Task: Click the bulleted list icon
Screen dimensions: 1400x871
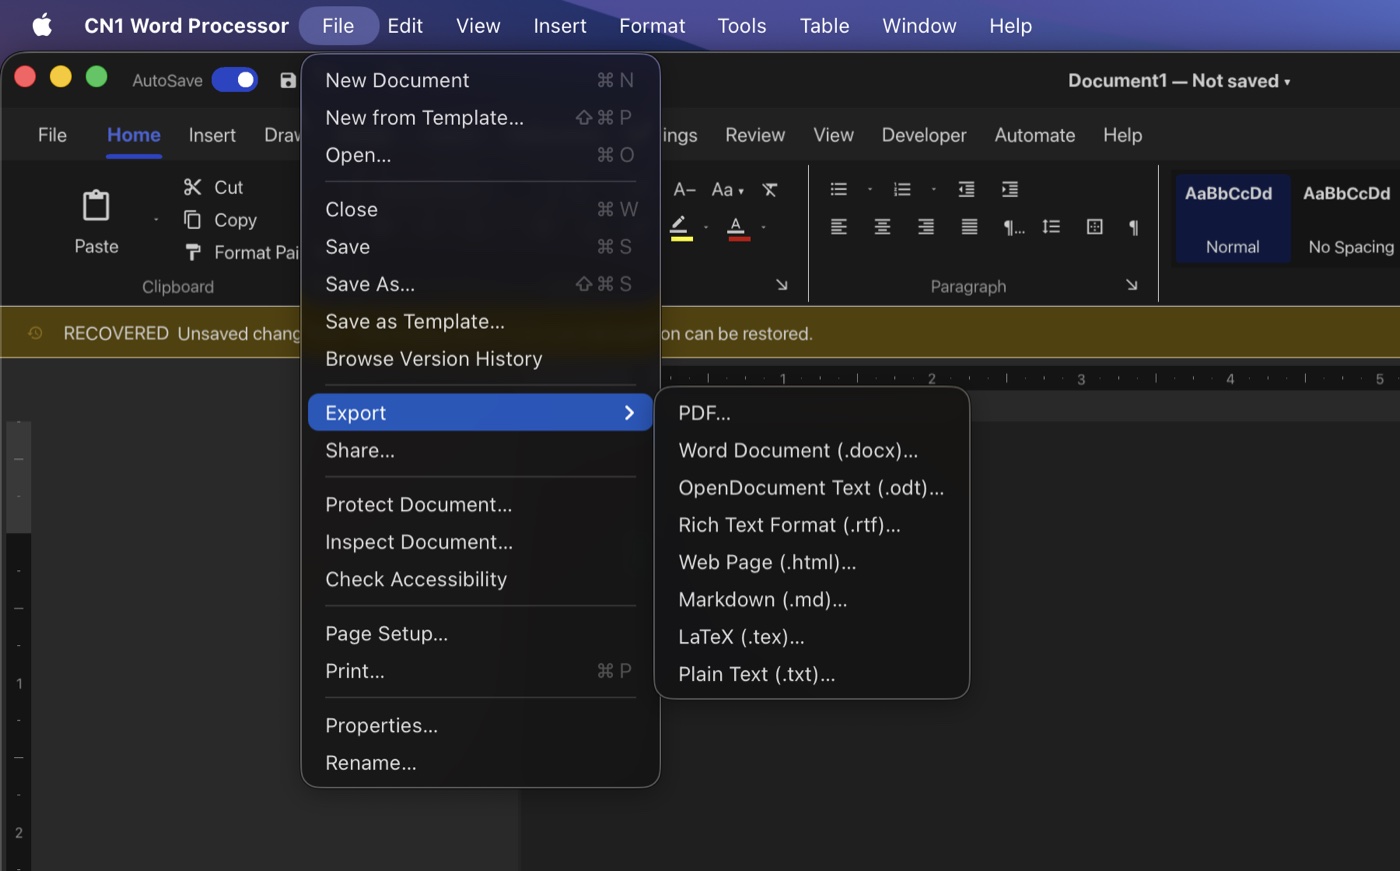Action: click(x=838, y=189)
